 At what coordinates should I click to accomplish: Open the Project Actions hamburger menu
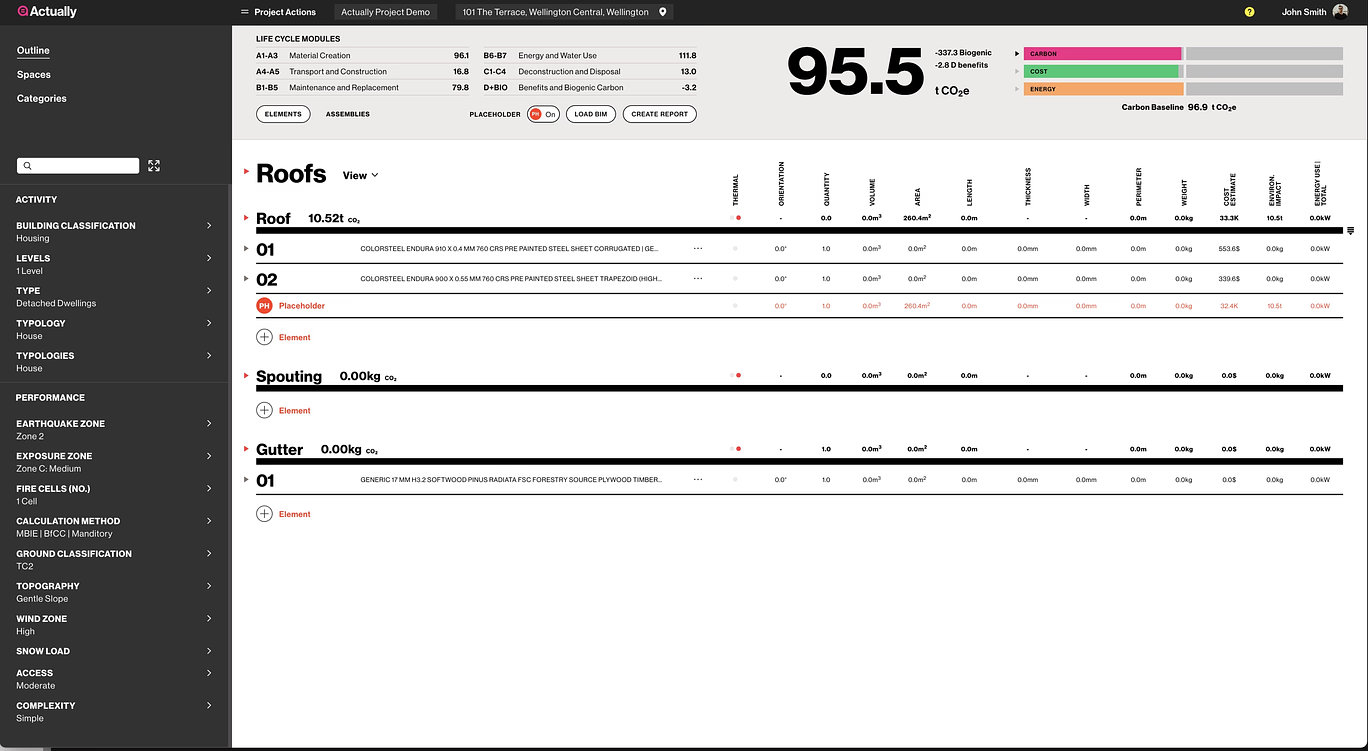tap(245, 12)
